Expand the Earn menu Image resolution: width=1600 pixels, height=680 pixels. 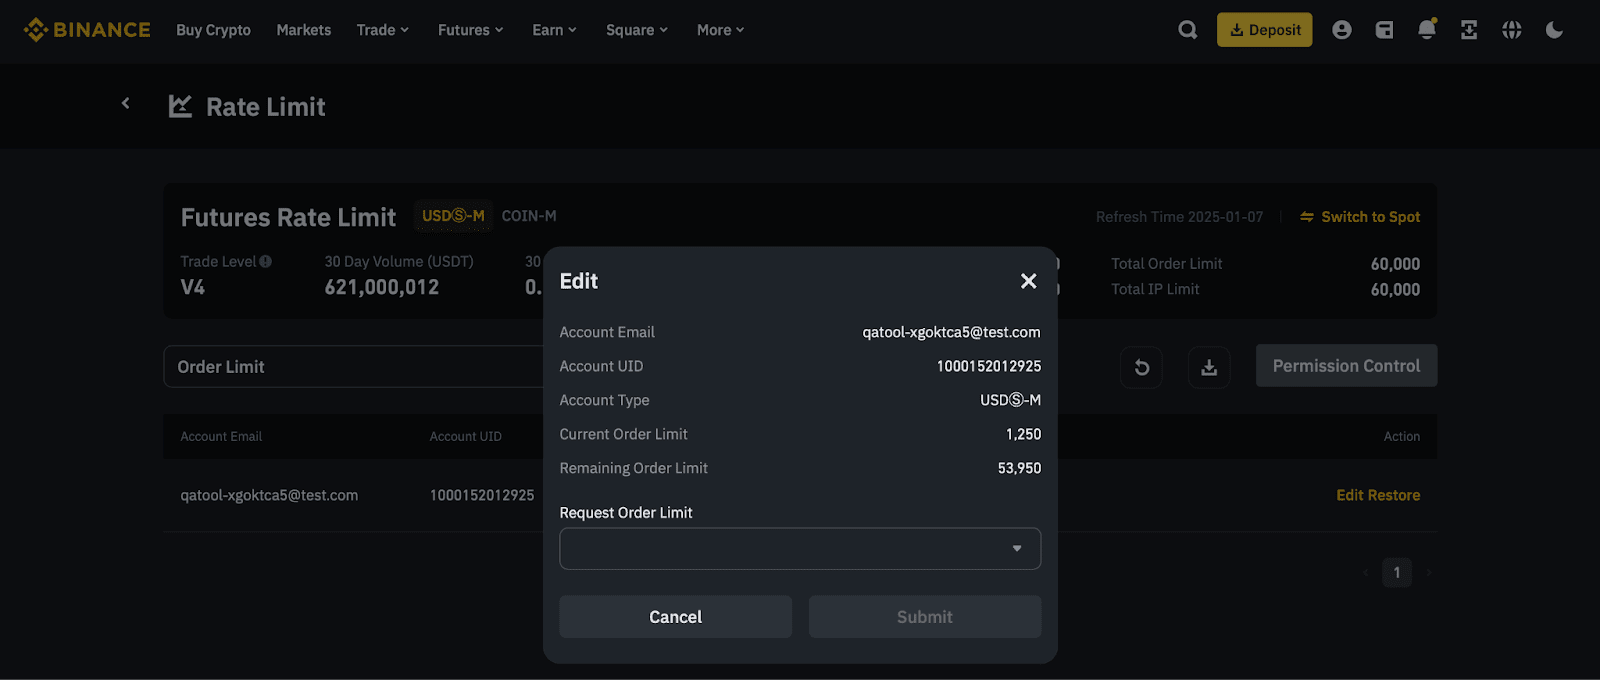point(555,30)
